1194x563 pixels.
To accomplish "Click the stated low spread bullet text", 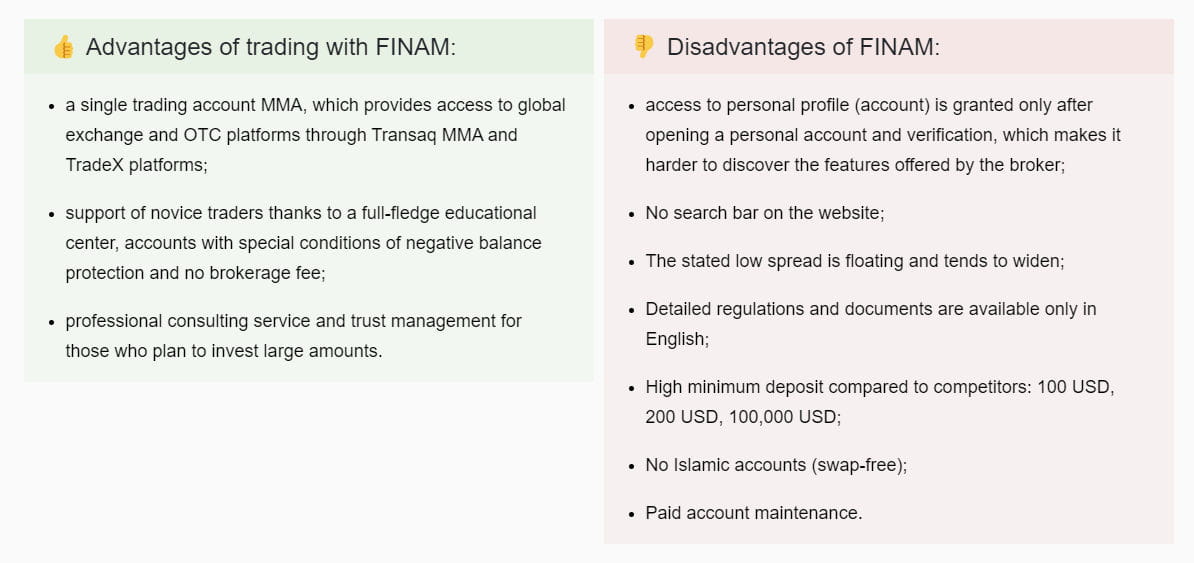I will (855, 261).
